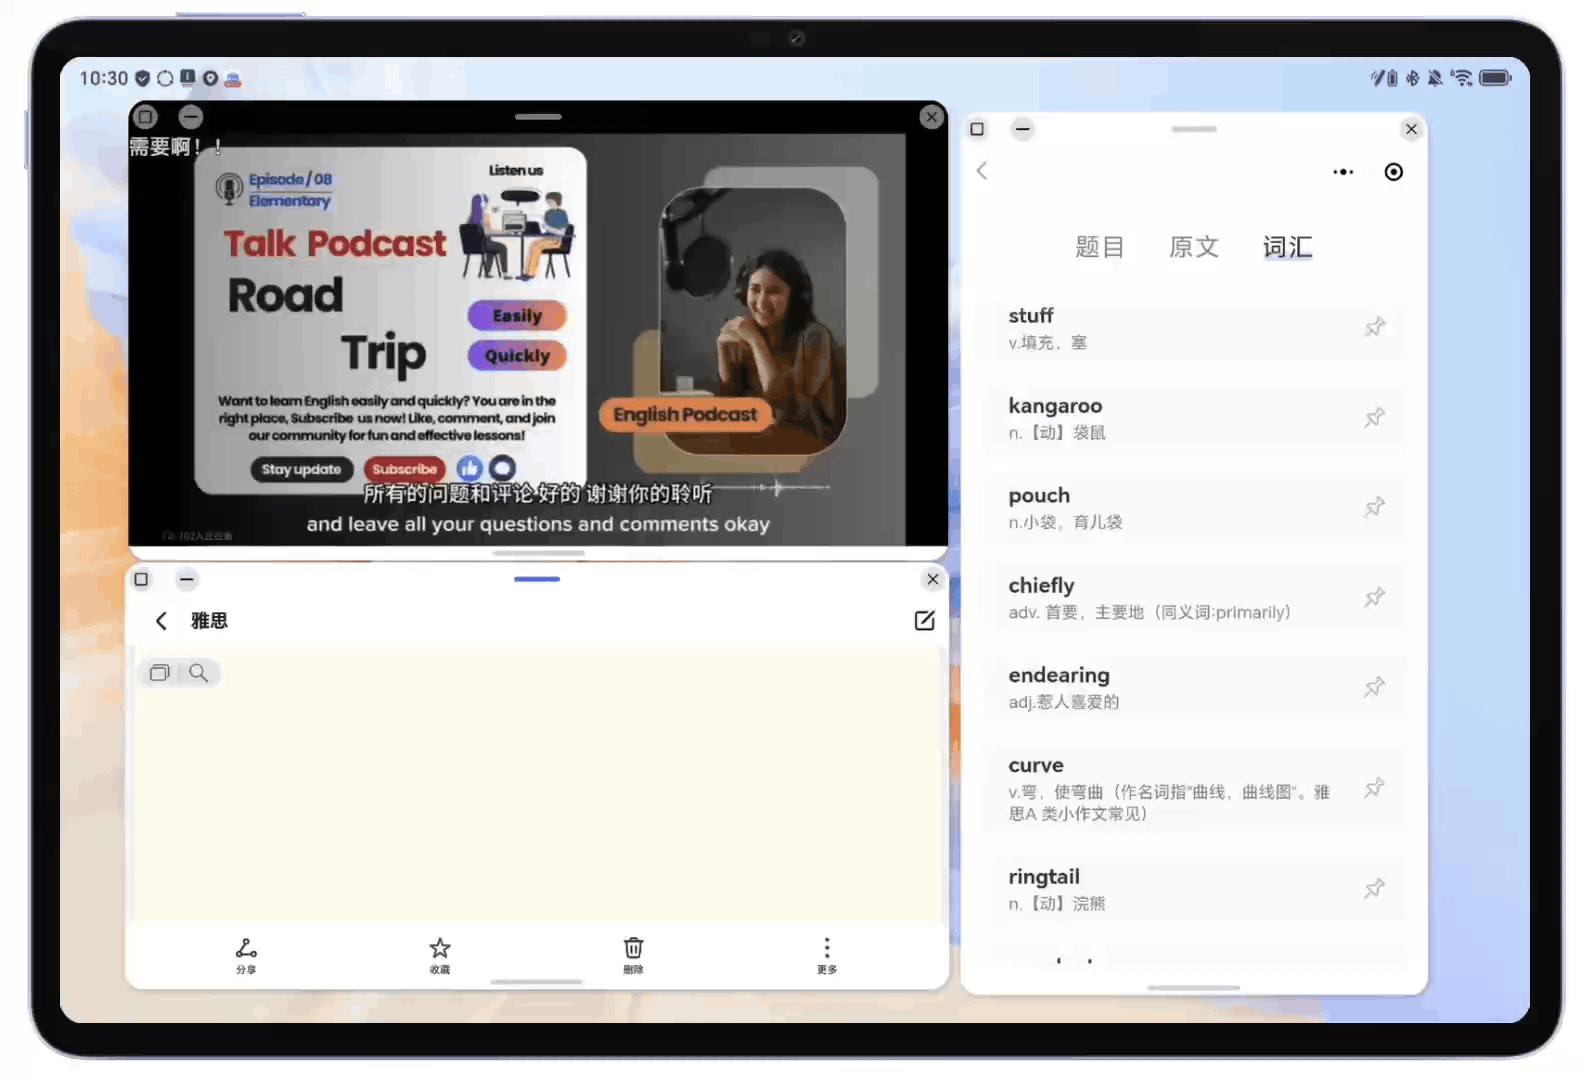Switch to the 原文 tab

pyautogui.click(x=1193, y=247)
